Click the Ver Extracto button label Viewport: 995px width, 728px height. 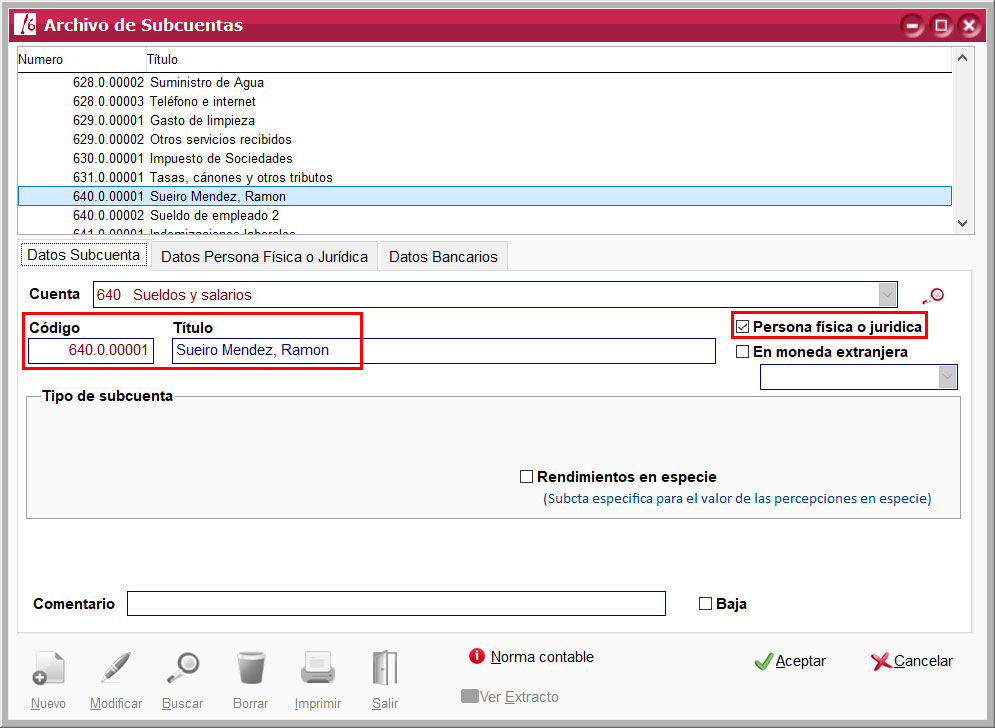click(x=519, y=697)
